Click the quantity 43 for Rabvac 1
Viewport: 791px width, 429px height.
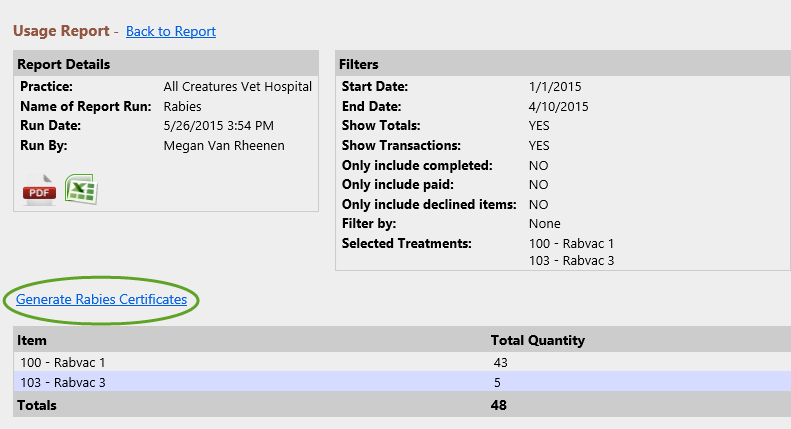tap(500, 362)
